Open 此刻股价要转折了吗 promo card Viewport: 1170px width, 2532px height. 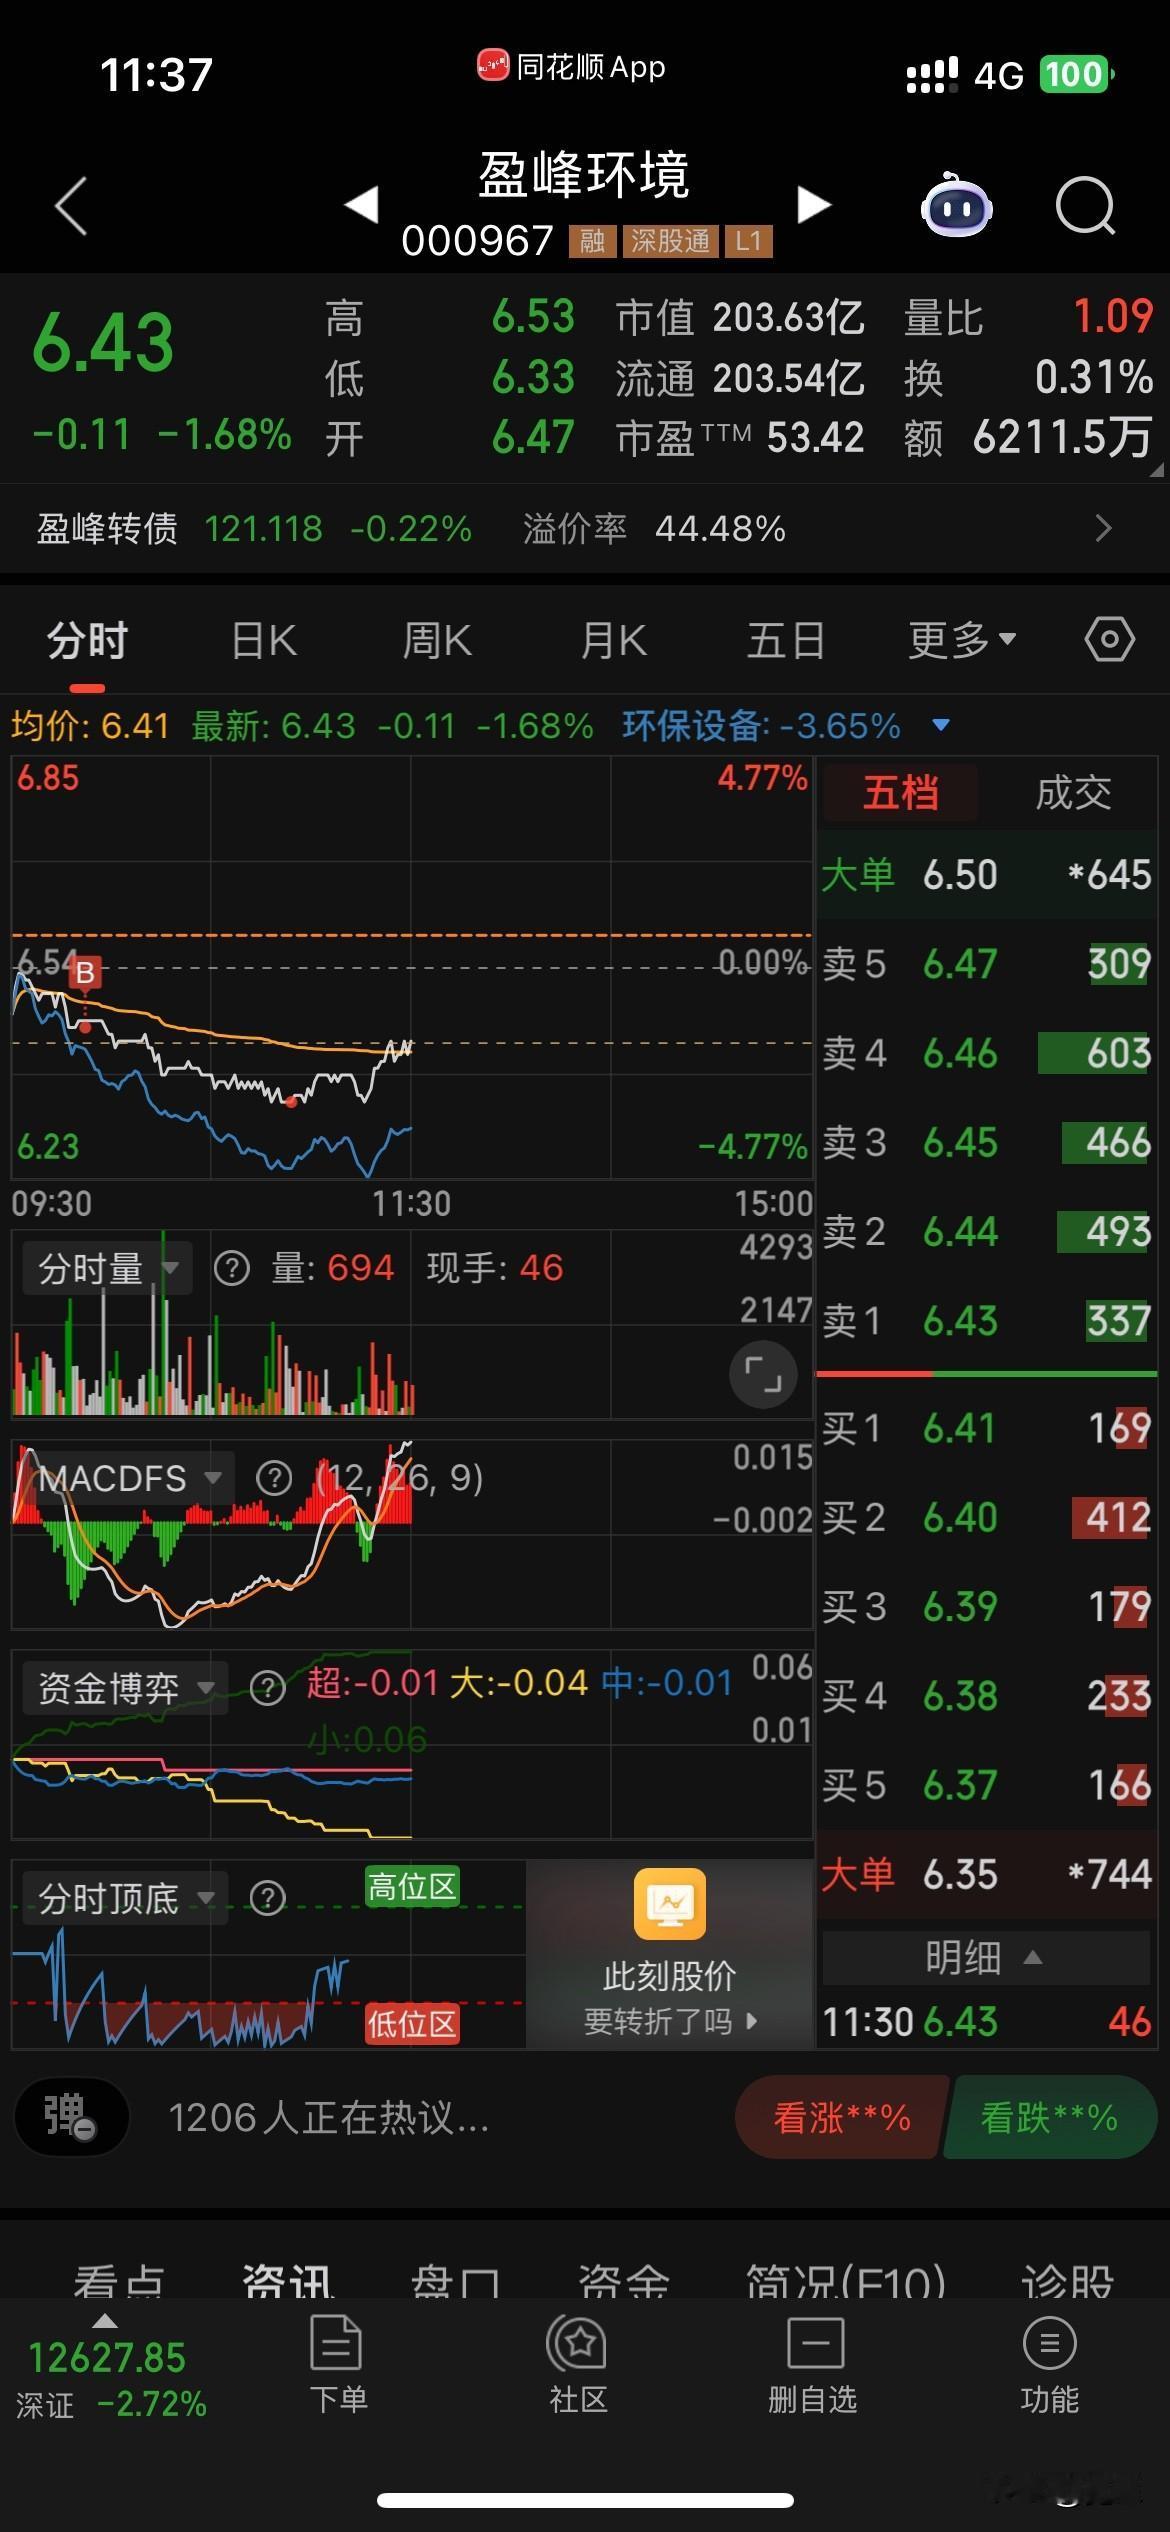point(669,1954)
